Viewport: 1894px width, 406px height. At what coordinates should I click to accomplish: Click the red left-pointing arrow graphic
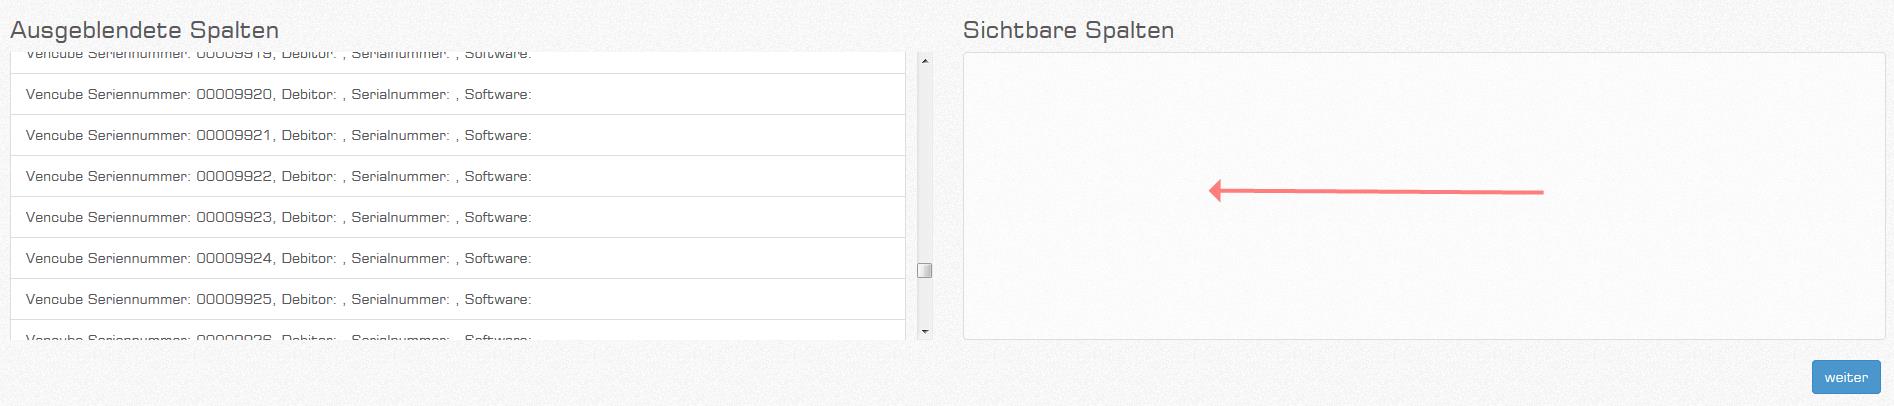[x=1376, y=191]
